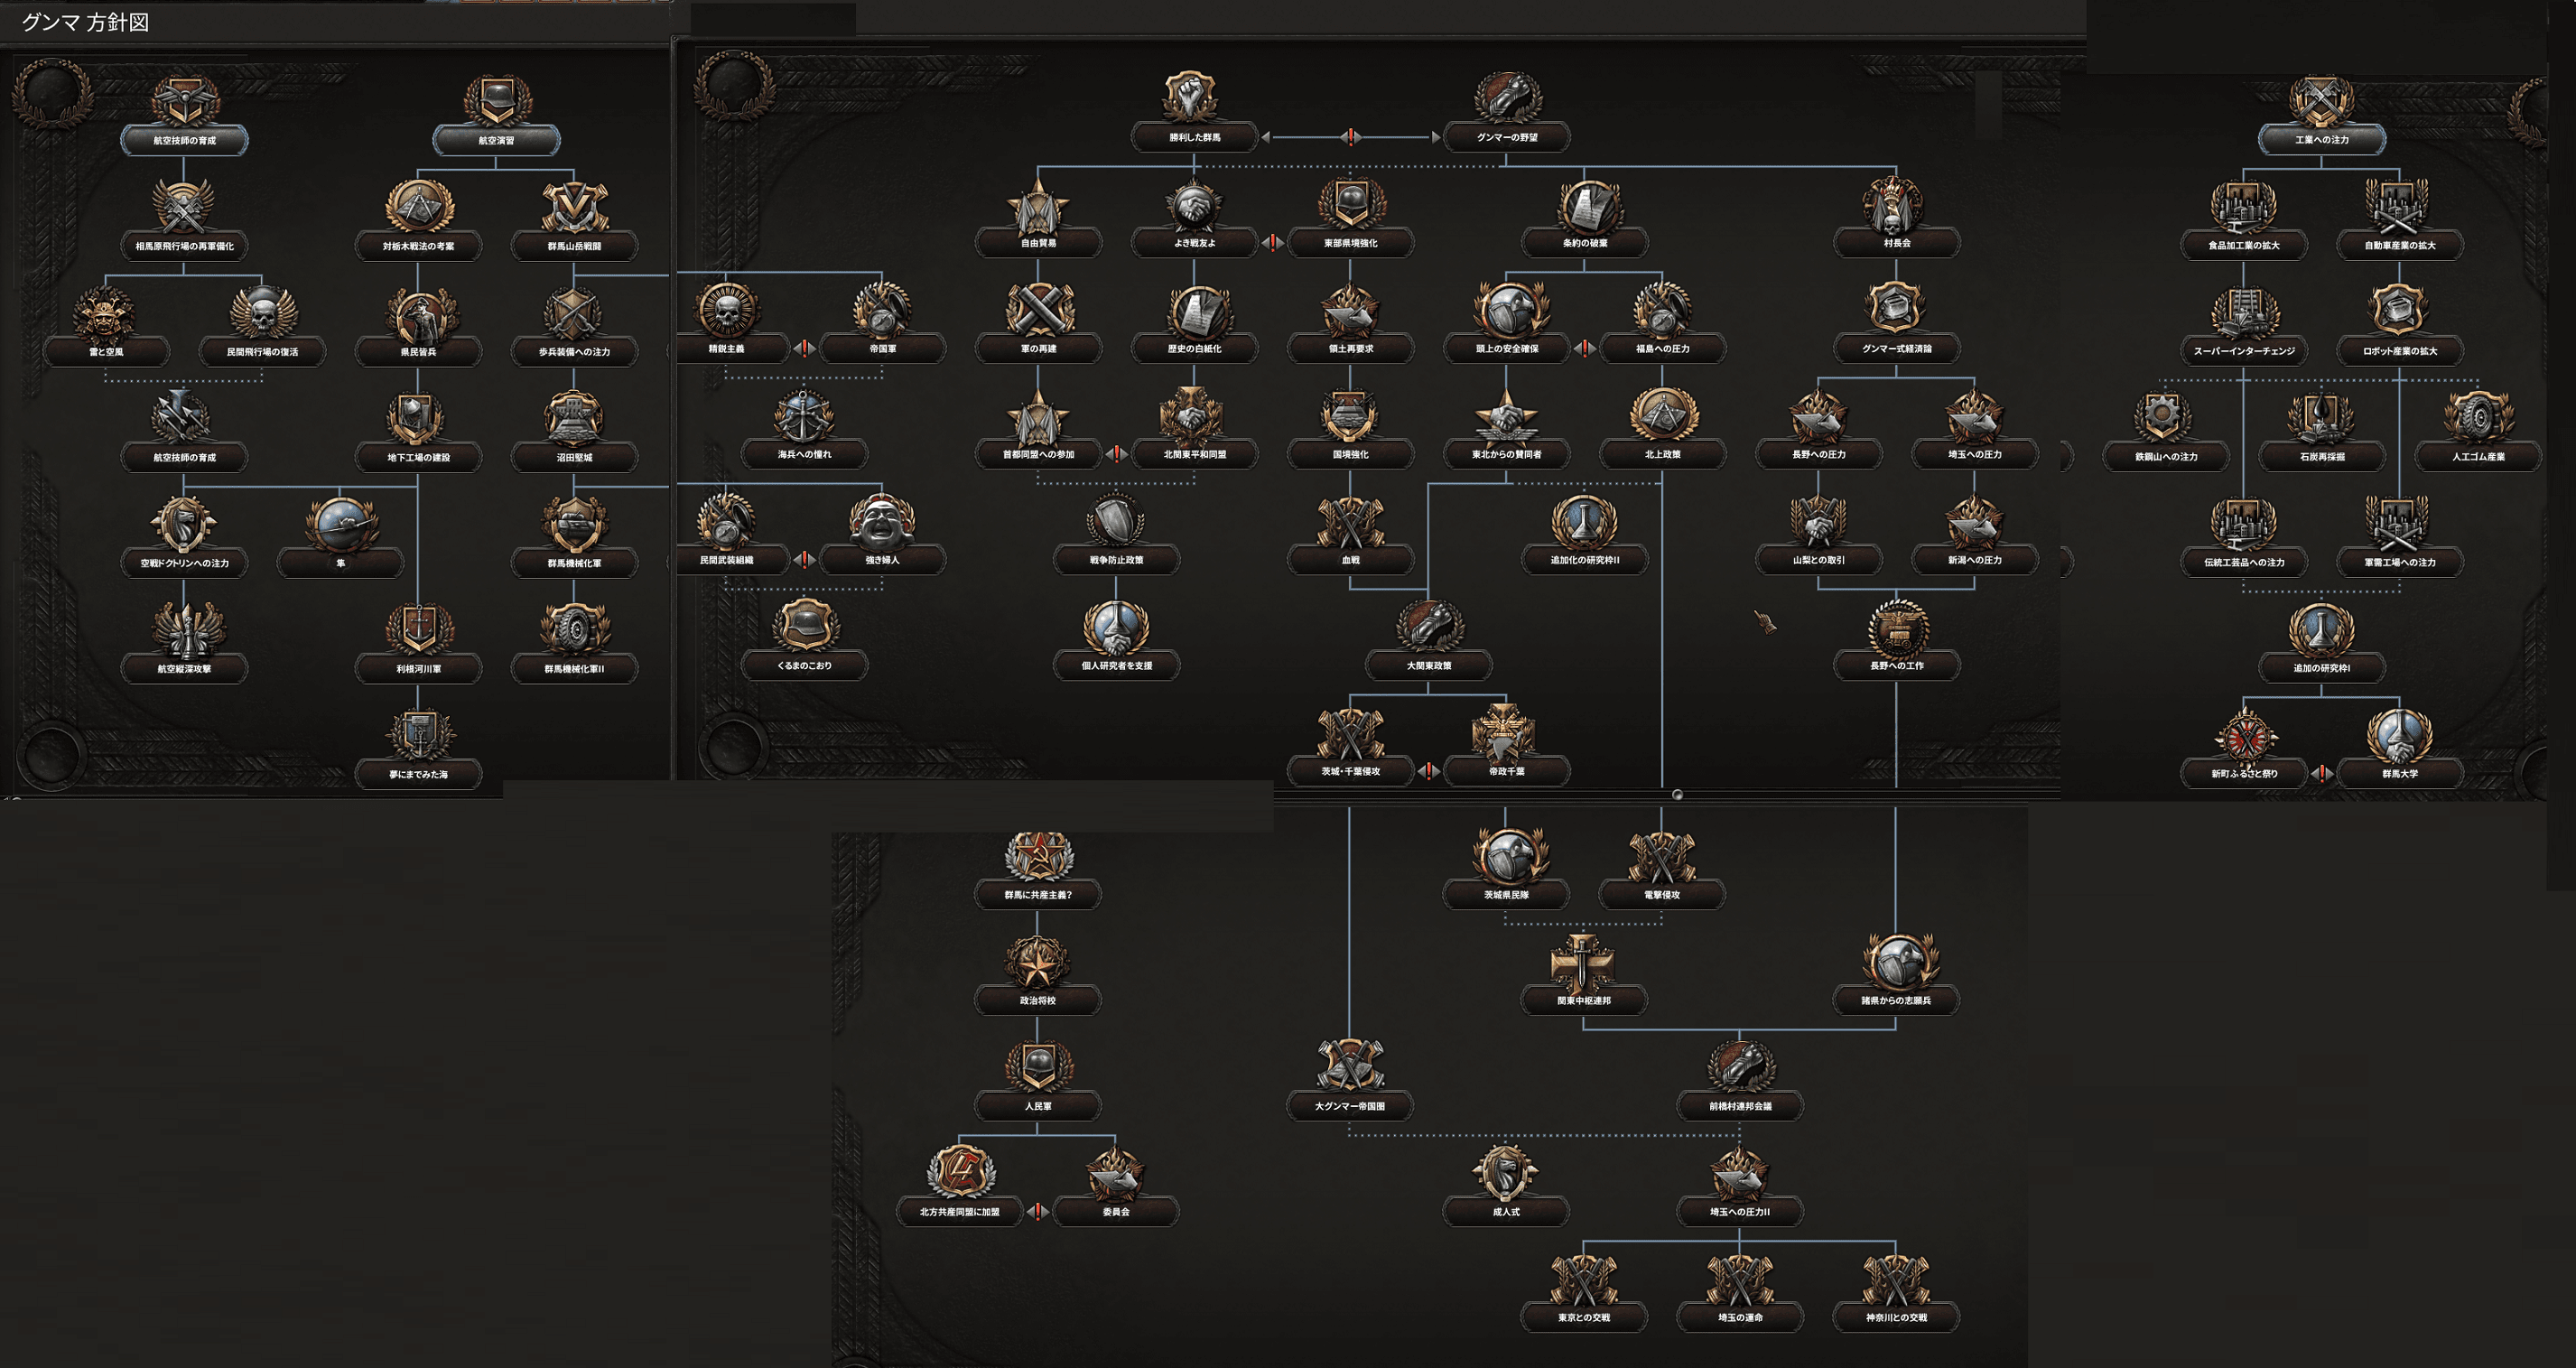Click the 東京との交戦 focus label
This screenshot has height=1368, width=2576.
[x=1584, y=1317]
